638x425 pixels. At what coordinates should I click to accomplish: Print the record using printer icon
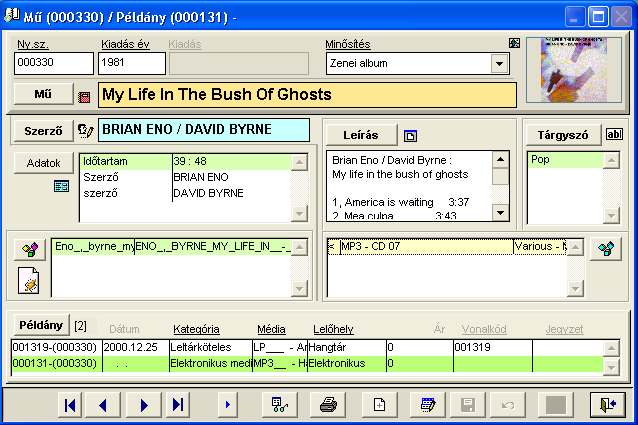(328, 405)
